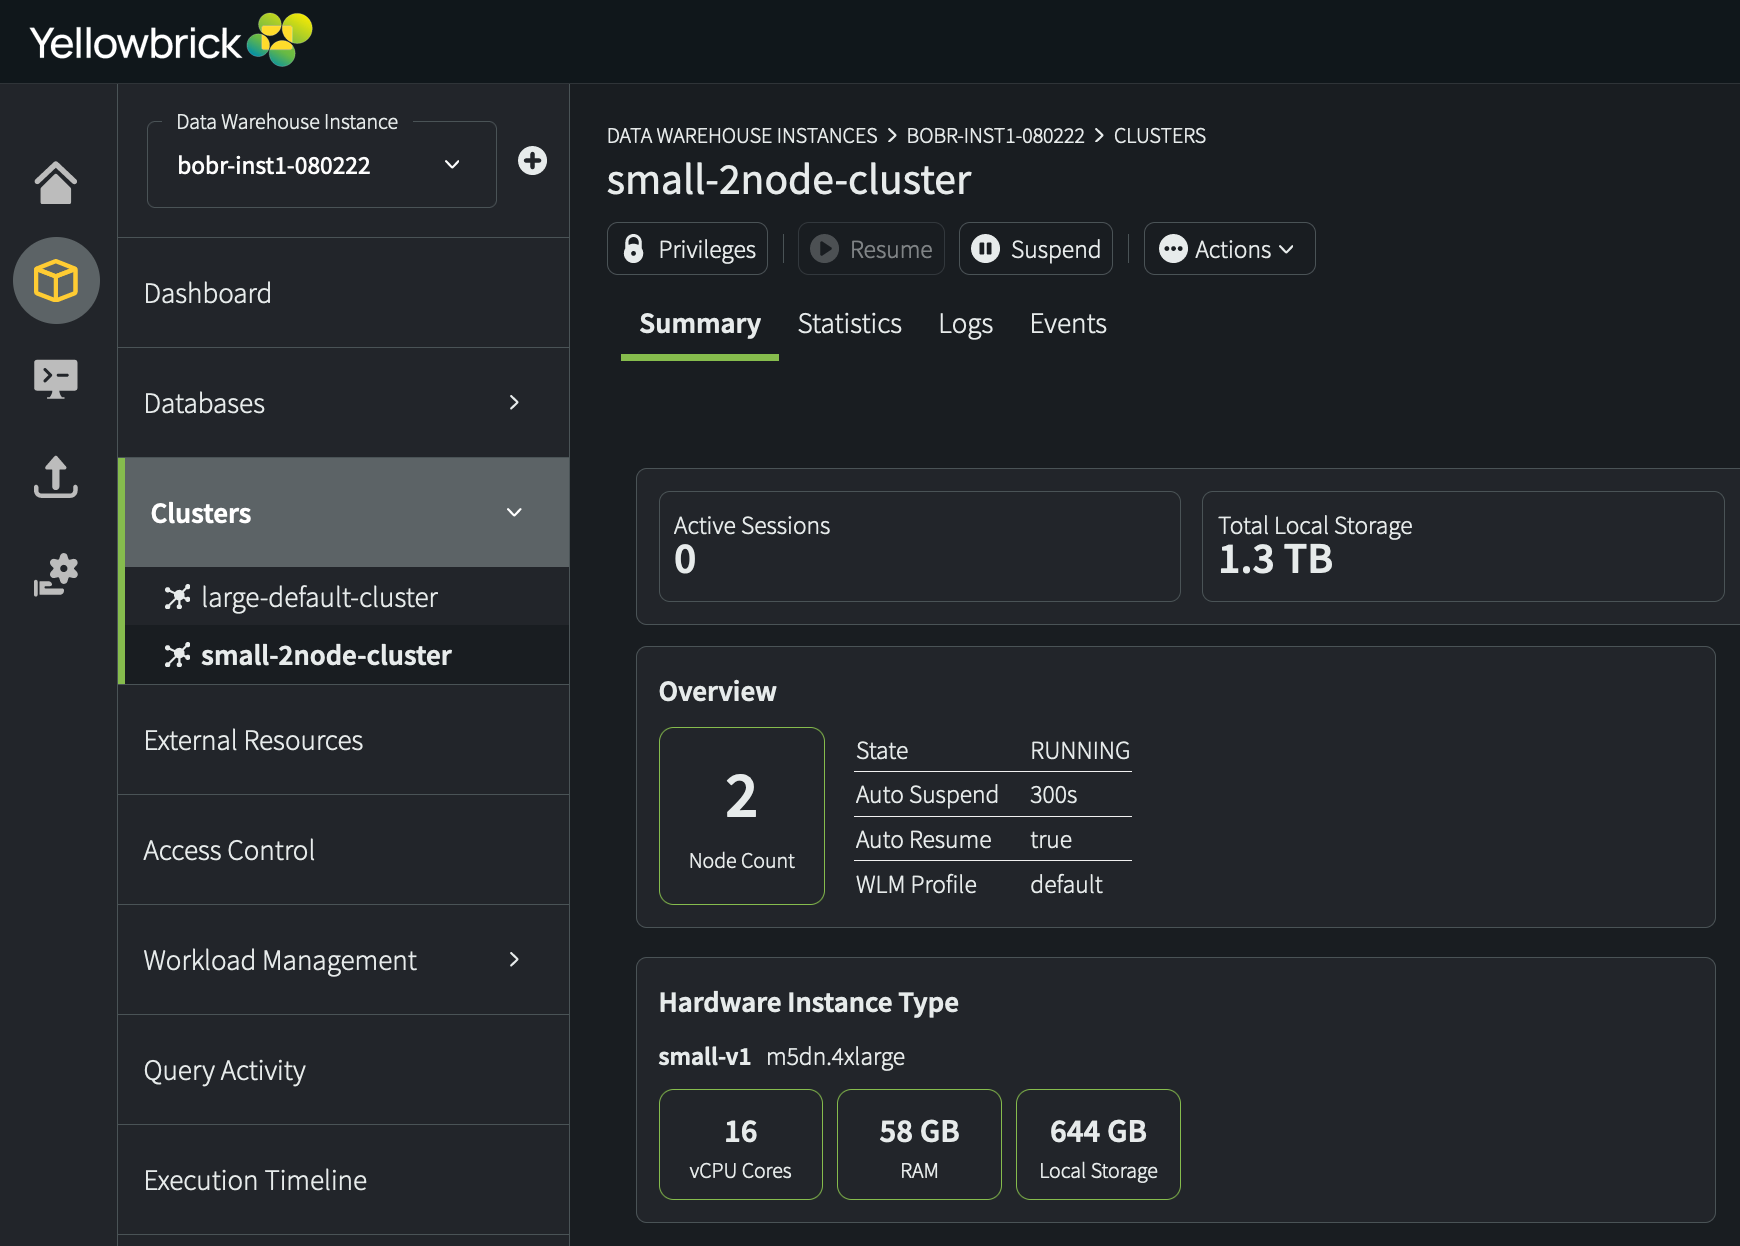1740x1246 pixels.
Task: Open Execution Timeline menu item
Action: [344, 1180]
